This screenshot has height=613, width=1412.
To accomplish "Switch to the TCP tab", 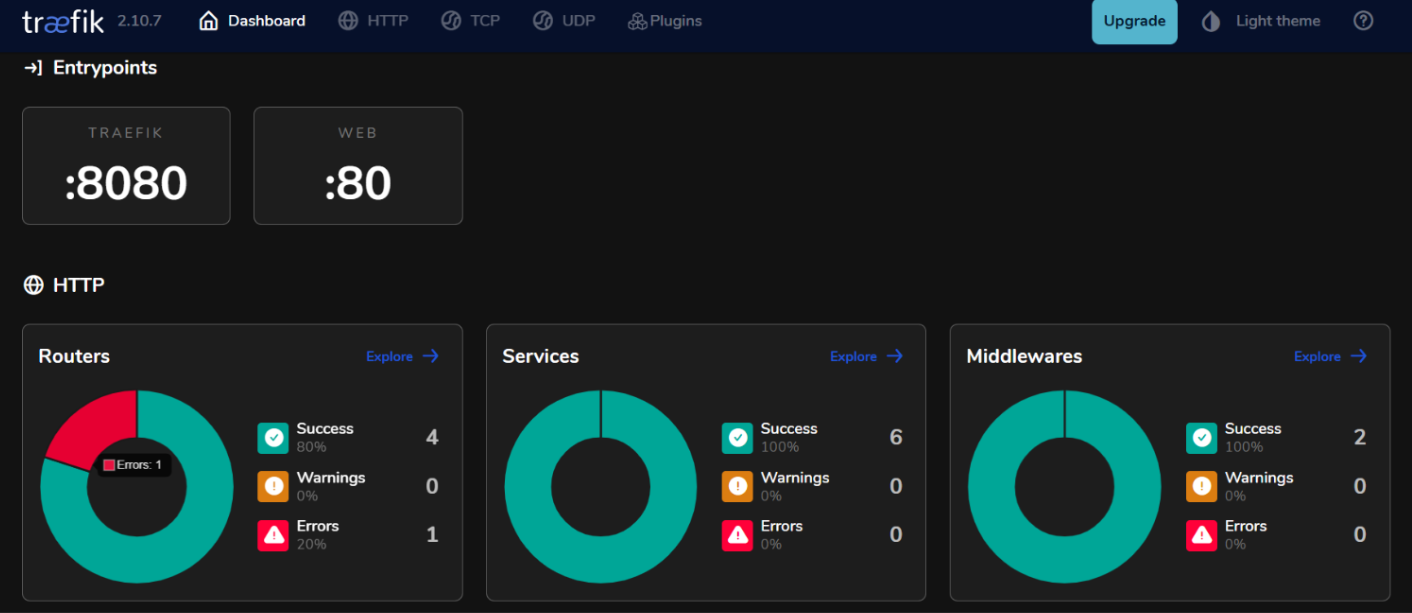I will [x=470, y=21].
